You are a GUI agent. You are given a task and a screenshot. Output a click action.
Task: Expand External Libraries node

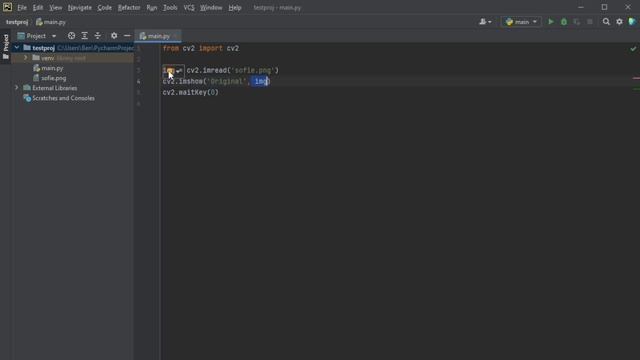(x=17, y=88)
